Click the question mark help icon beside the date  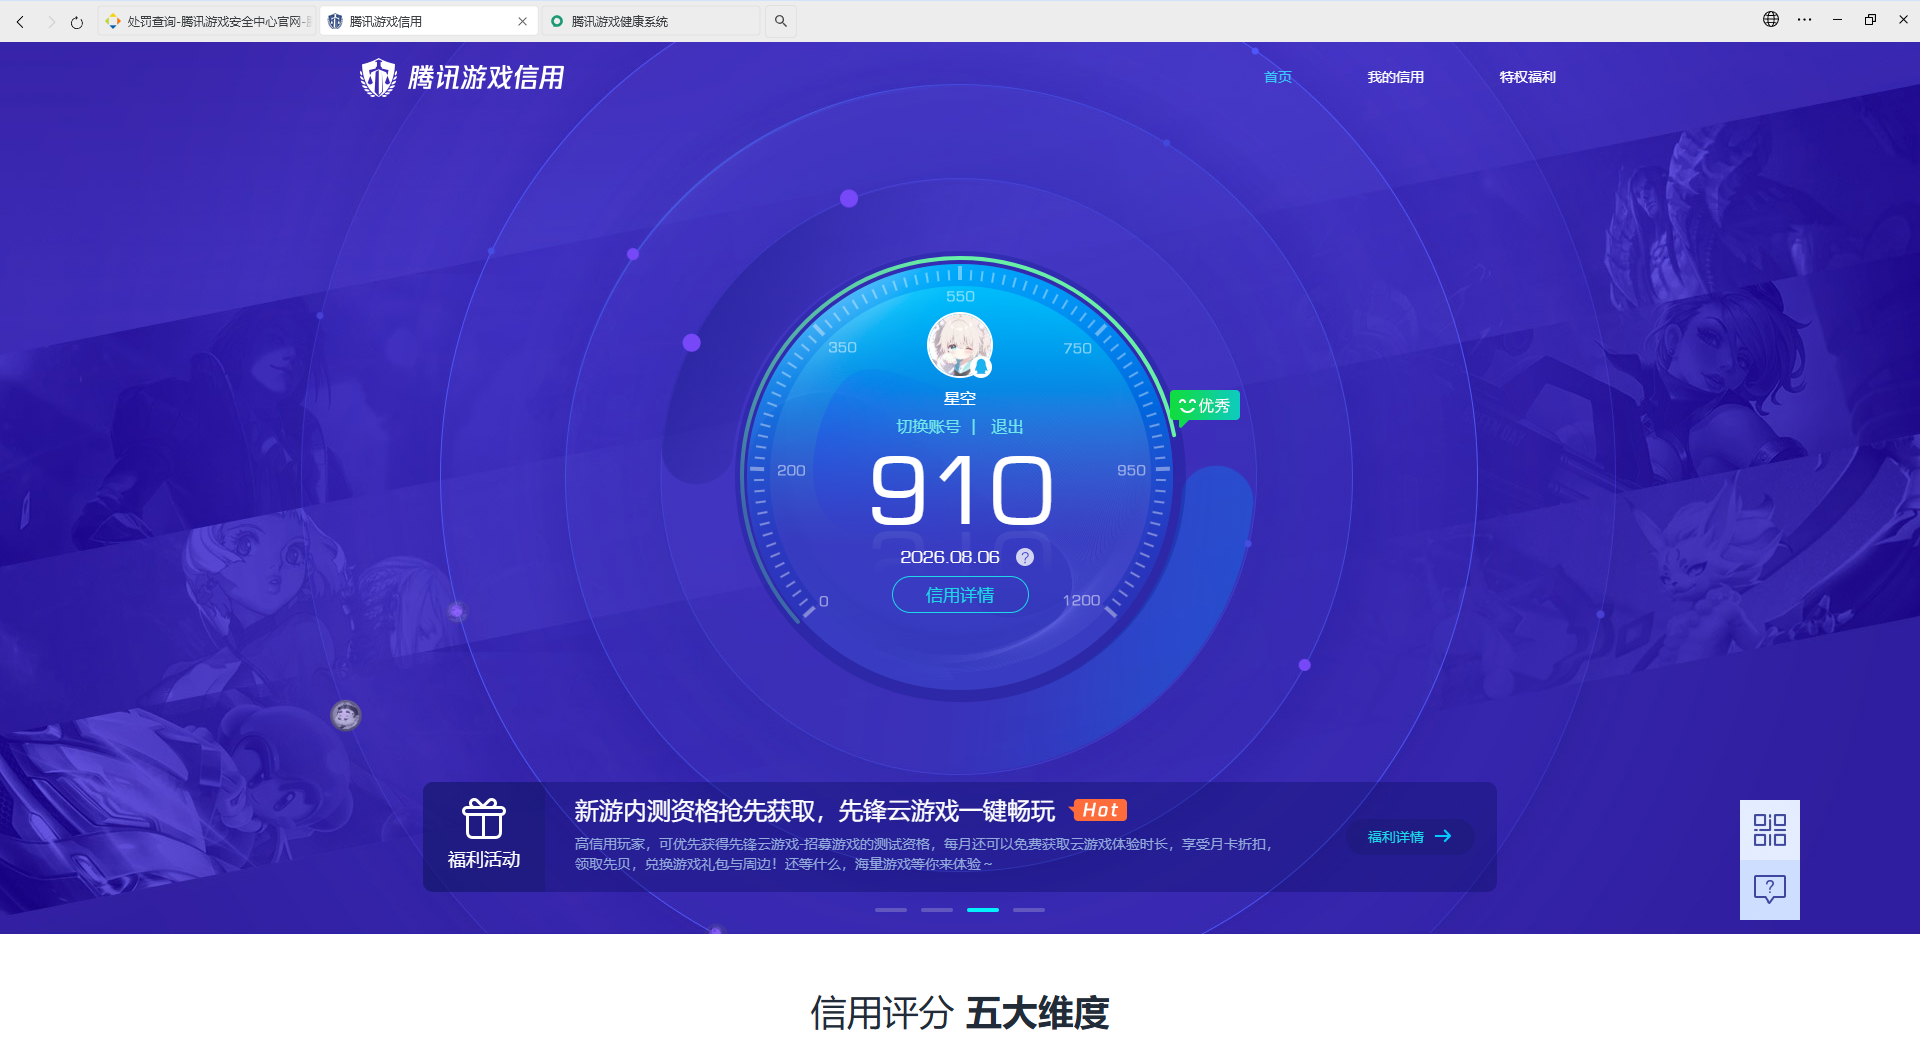1025,557
